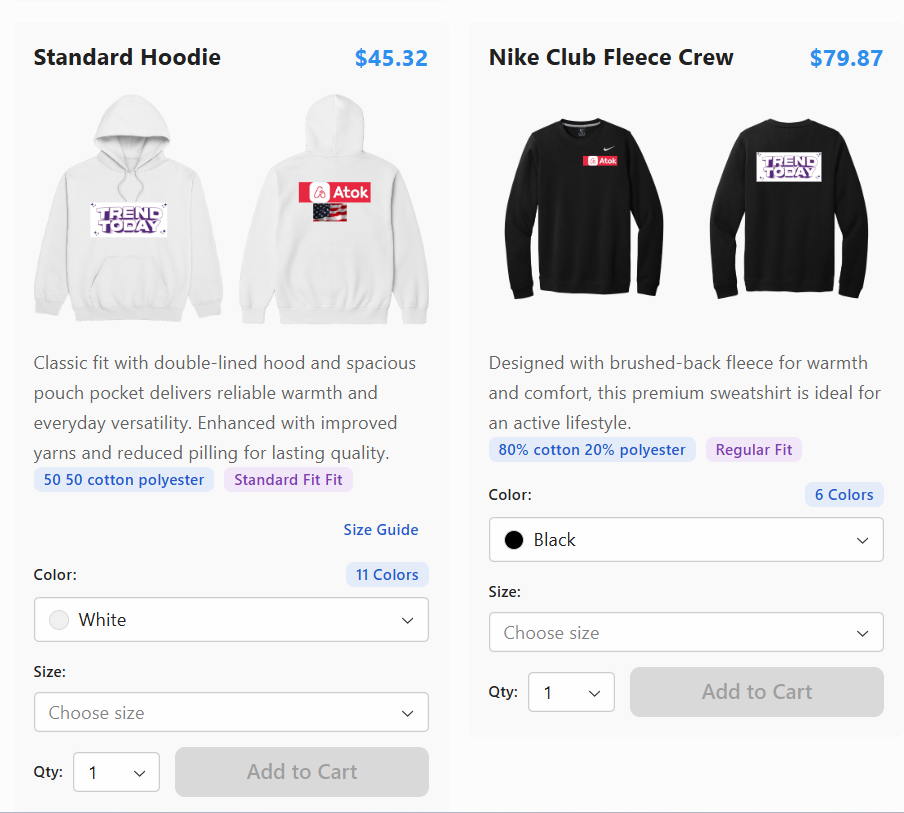Open the Nike Club Fleece color dropdown
904x813 pixels.
(686, 540)
